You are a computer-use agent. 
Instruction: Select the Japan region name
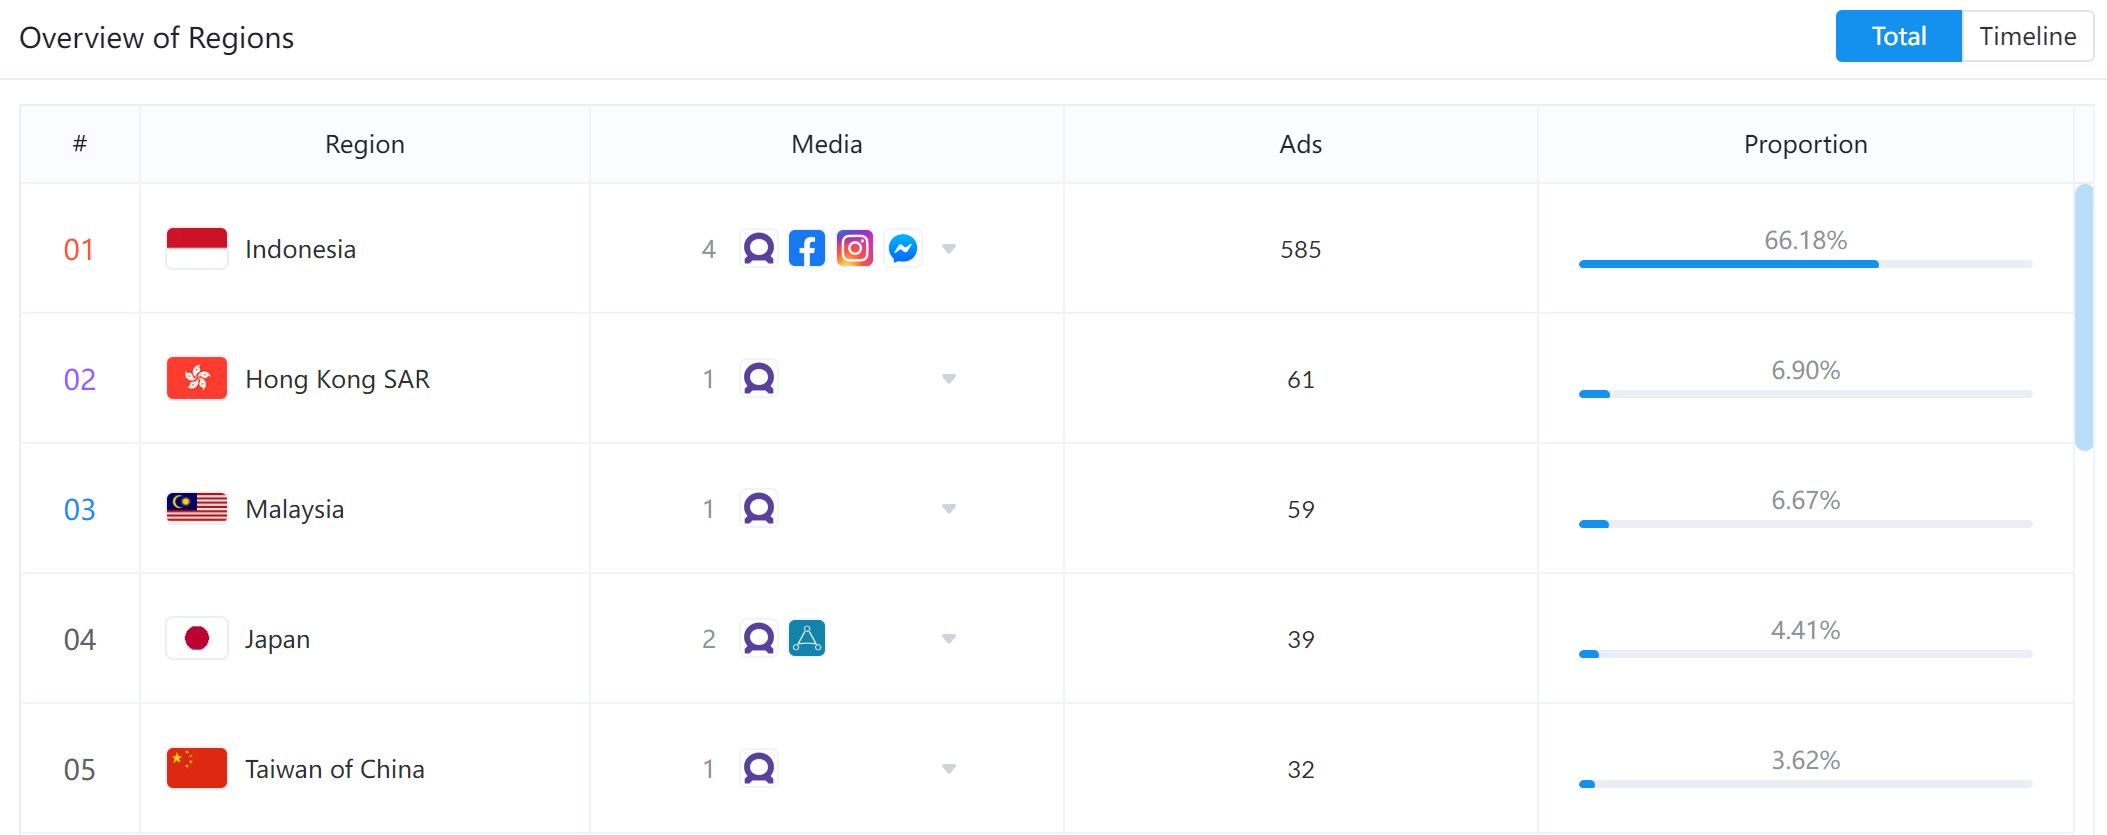coord(277,639)
